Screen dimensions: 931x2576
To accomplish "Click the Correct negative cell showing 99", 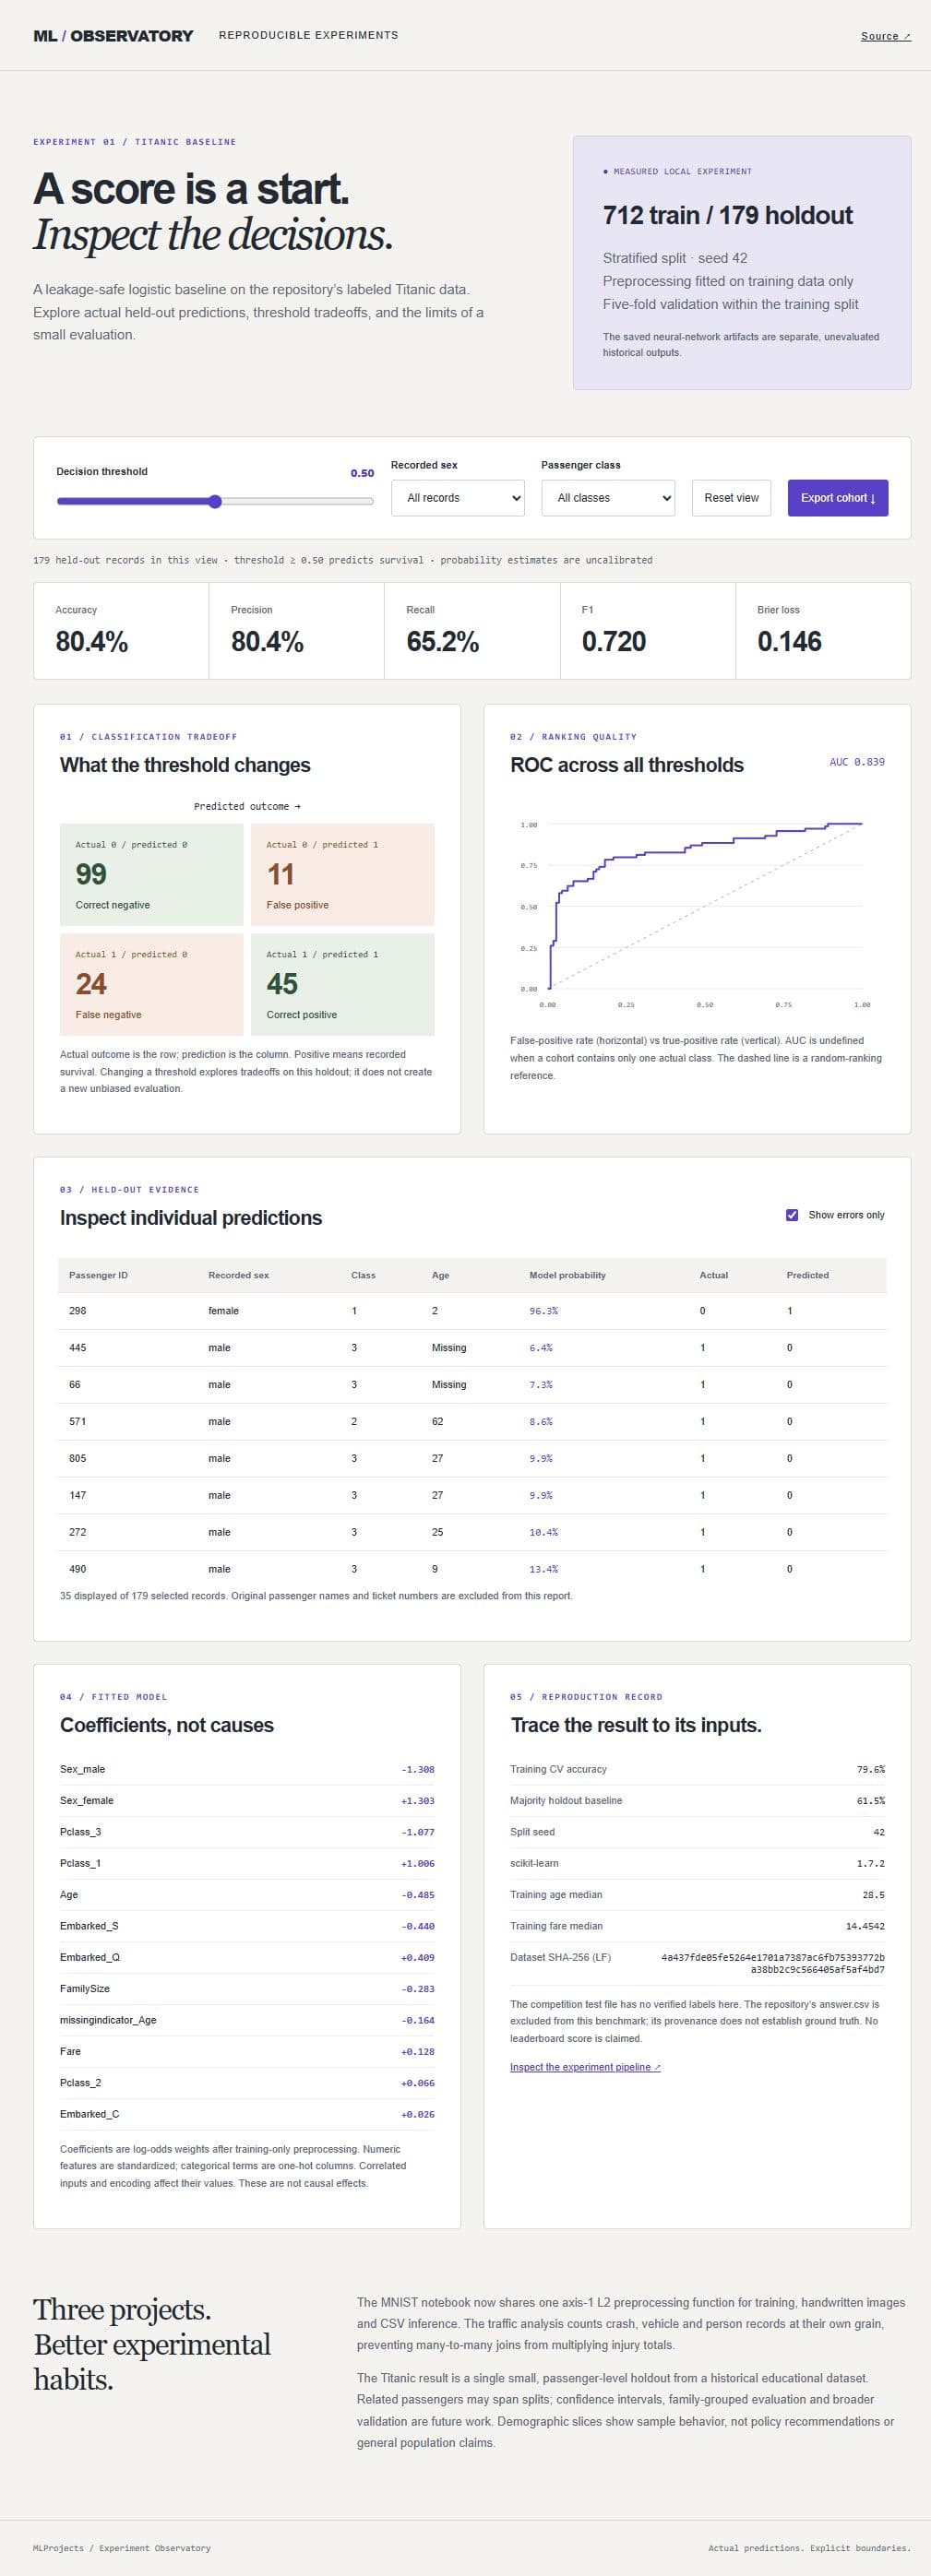I will click(x=151, y=875).
